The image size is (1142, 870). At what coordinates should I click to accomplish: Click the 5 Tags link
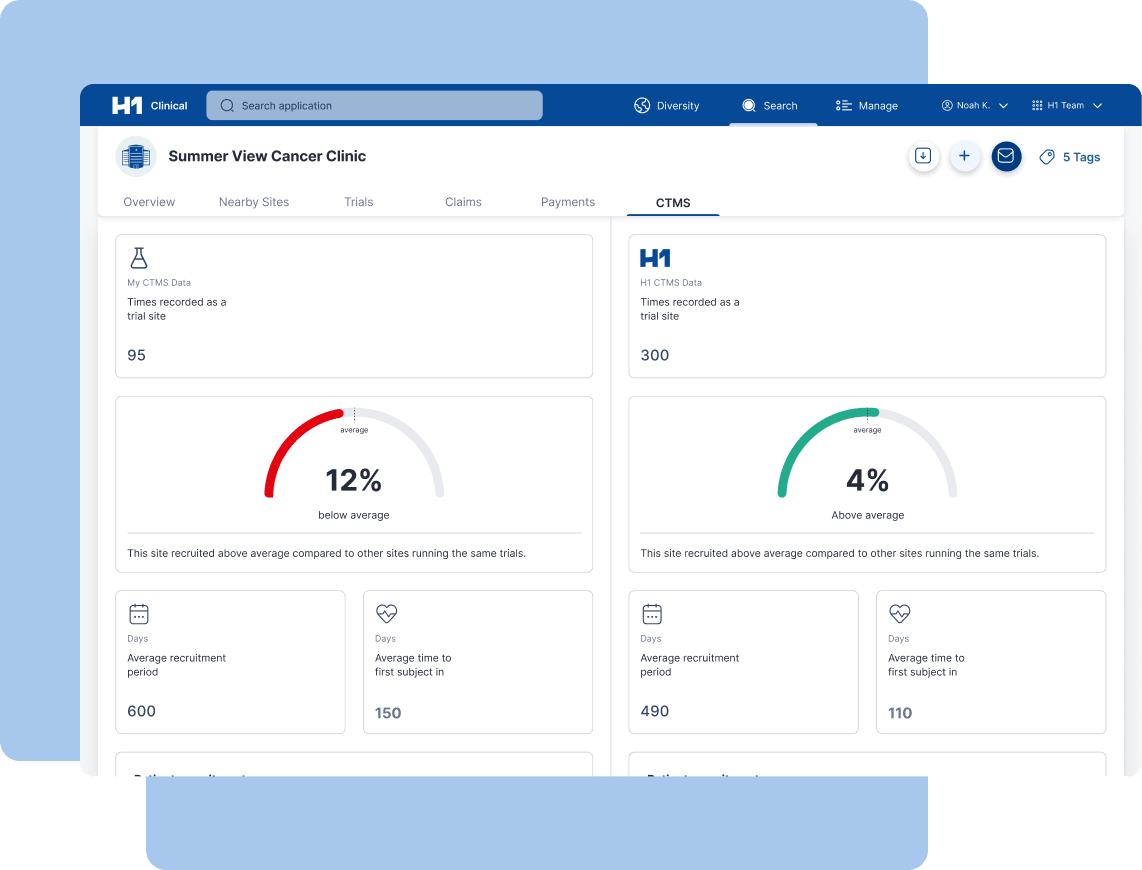pos(1081,157)
